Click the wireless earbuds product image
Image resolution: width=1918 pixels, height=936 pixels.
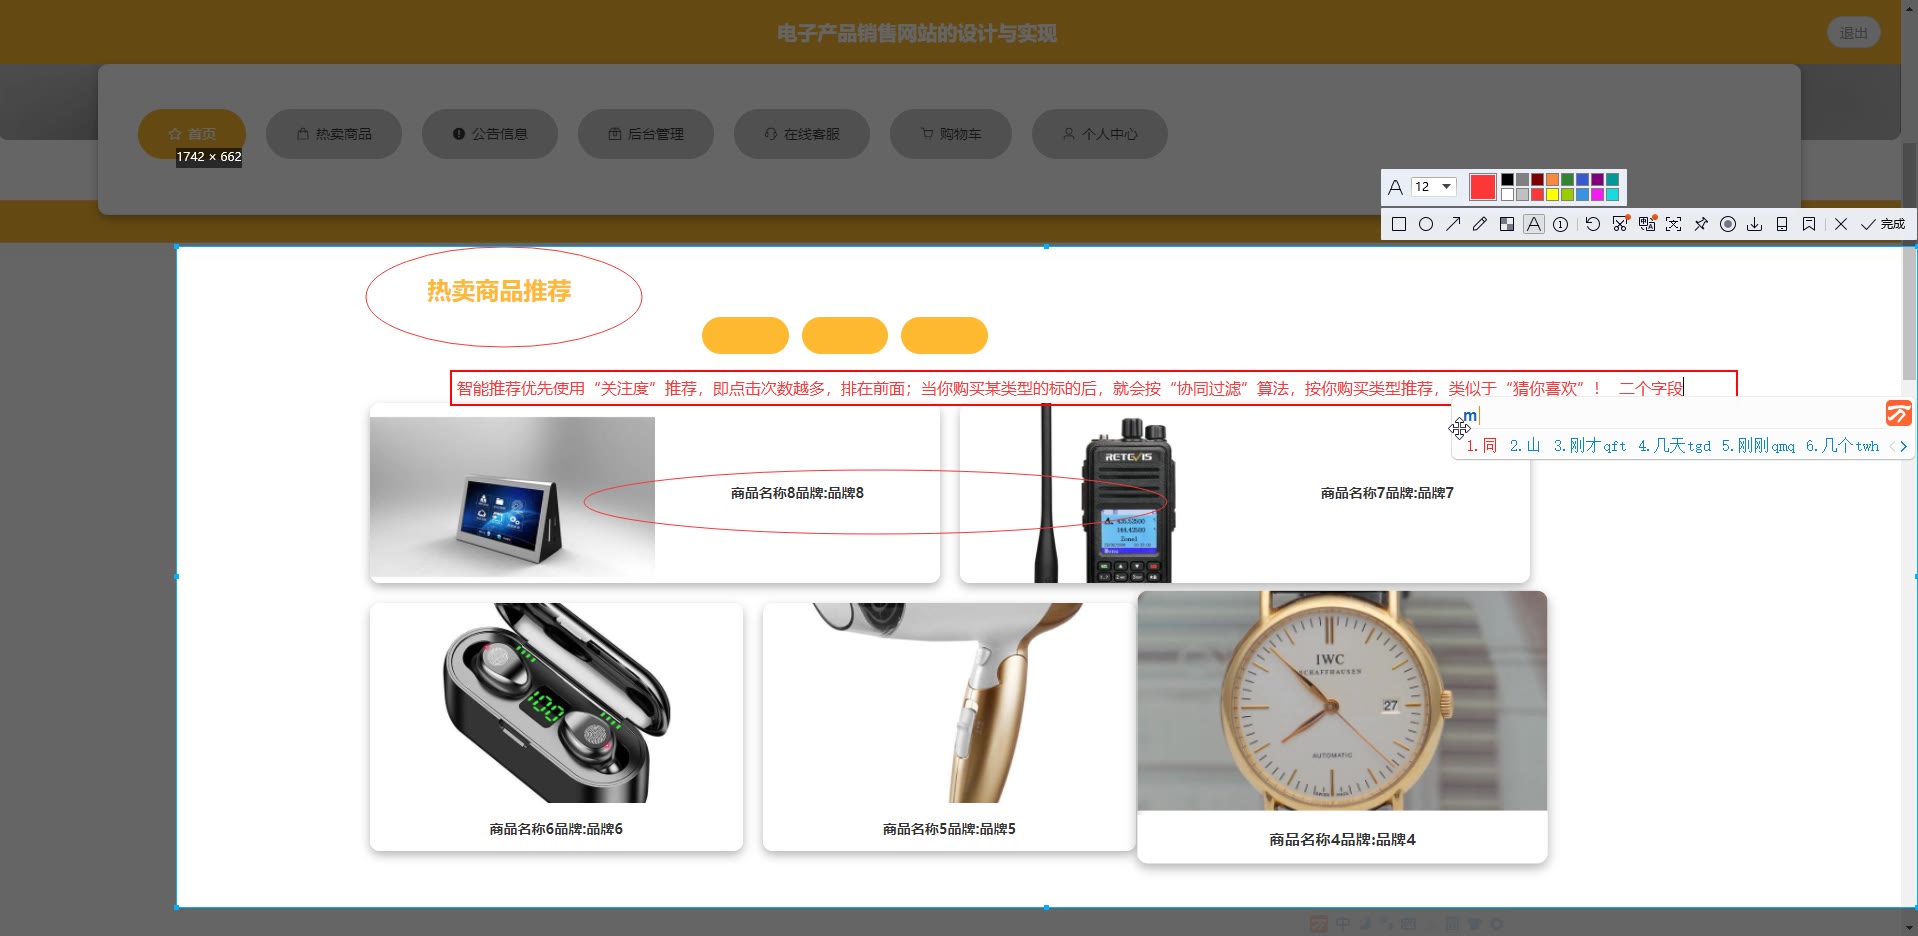click(x=556, y=702)
